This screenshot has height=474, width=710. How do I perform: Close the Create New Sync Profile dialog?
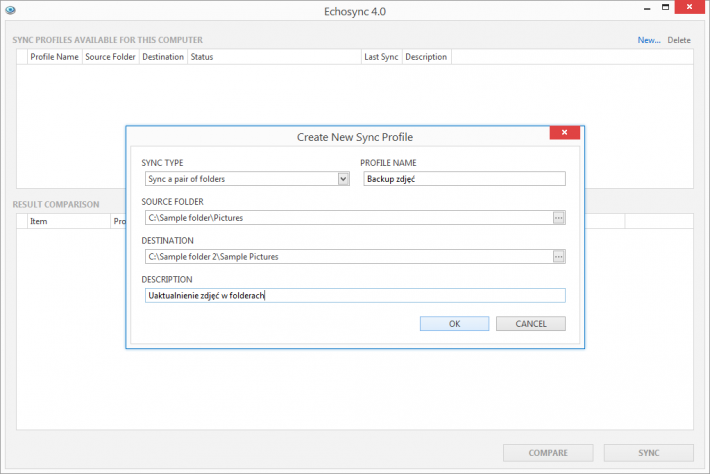click(x=565, y=132)
